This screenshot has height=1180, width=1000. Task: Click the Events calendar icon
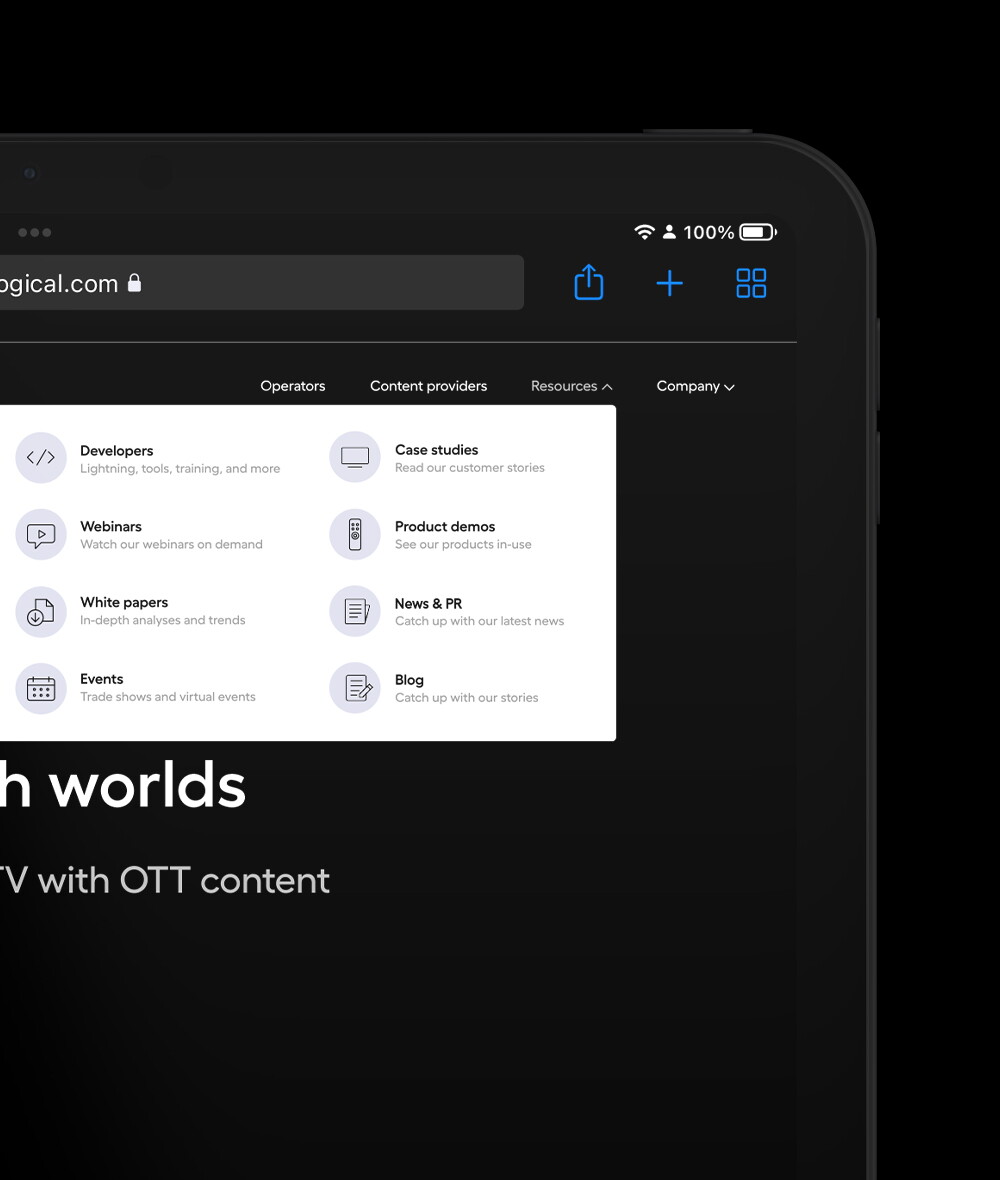41,688
